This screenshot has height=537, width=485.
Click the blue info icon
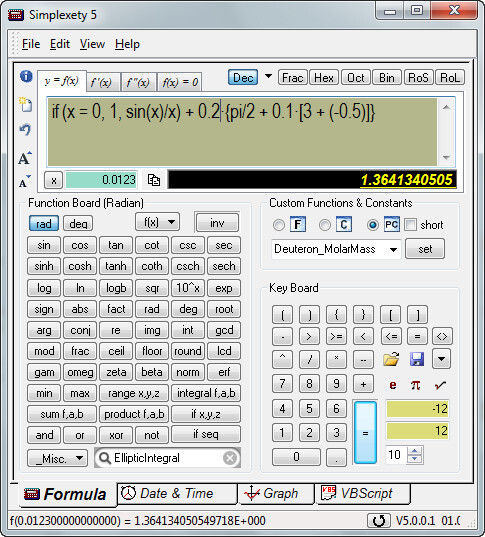click(x=26, y=76)
